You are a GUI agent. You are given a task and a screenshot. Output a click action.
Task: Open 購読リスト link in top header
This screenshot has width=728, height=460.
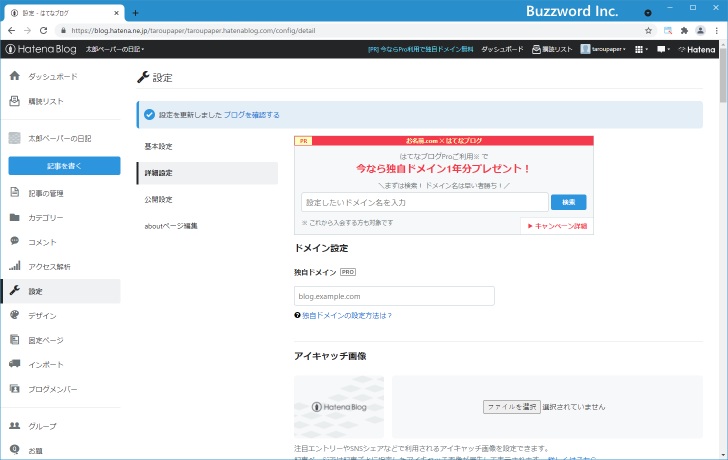[x=552, y=49]
